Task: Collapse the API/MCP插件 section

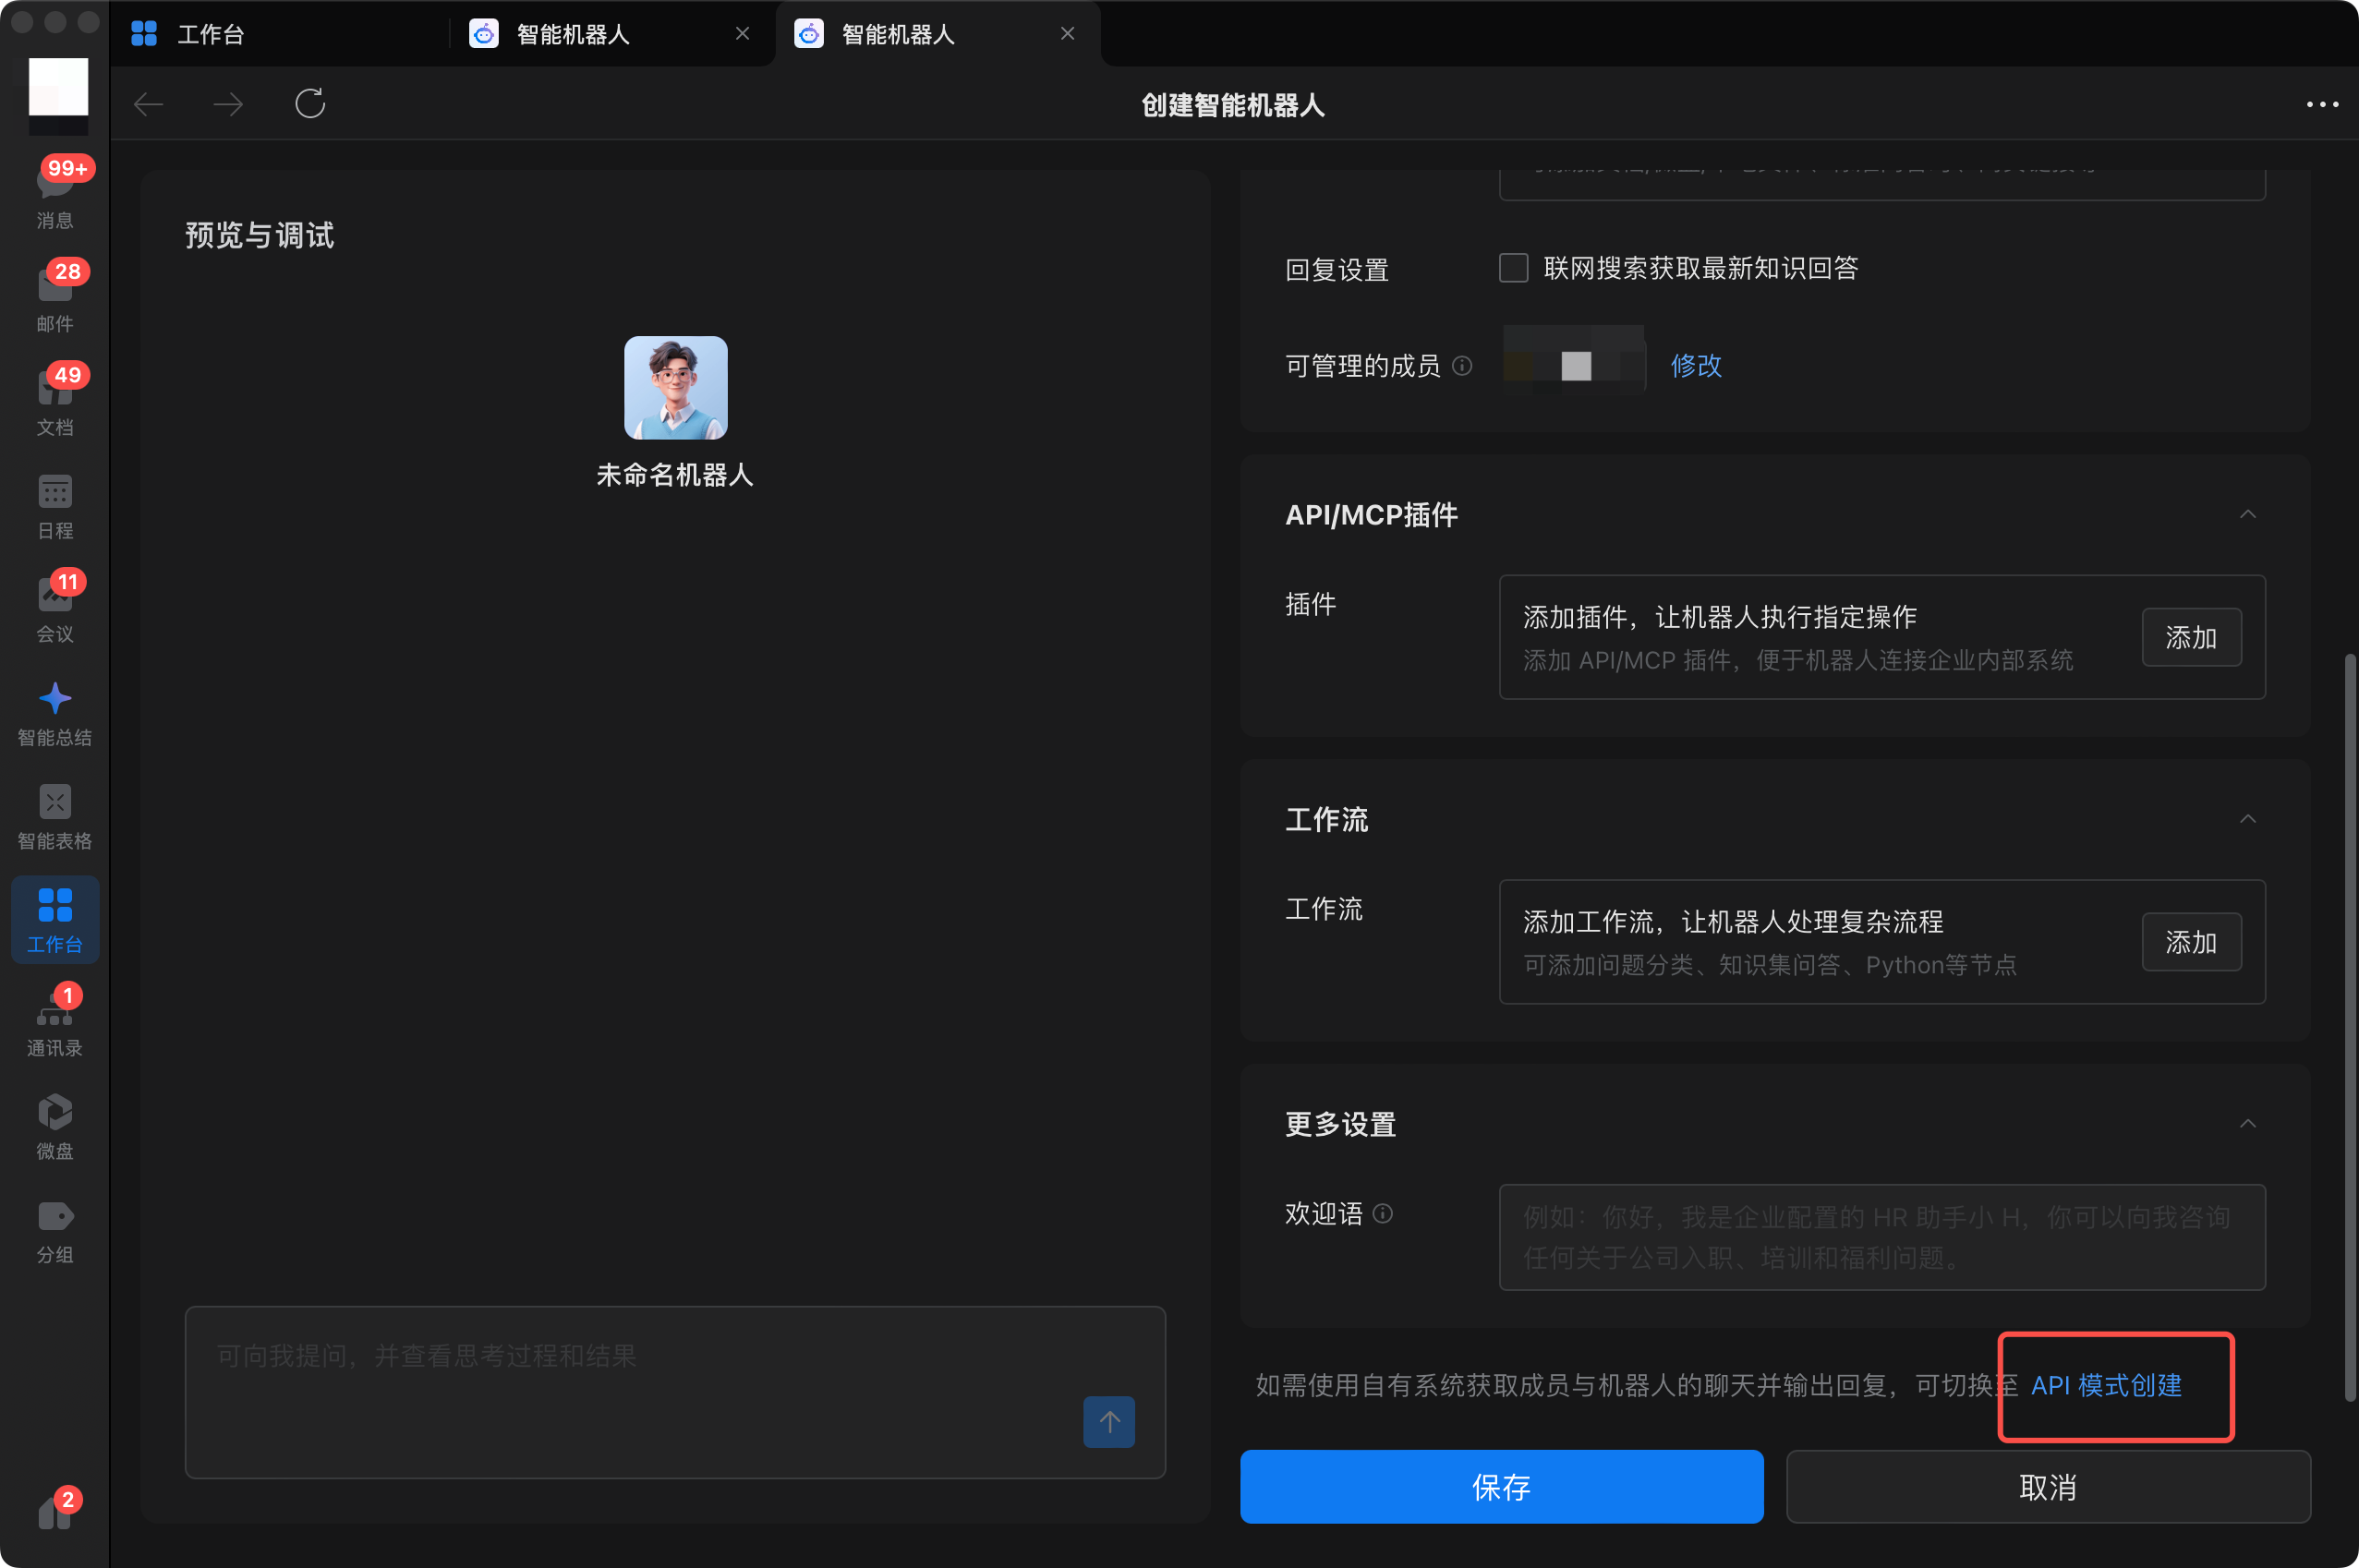Action: click(x=2246, y=514)
